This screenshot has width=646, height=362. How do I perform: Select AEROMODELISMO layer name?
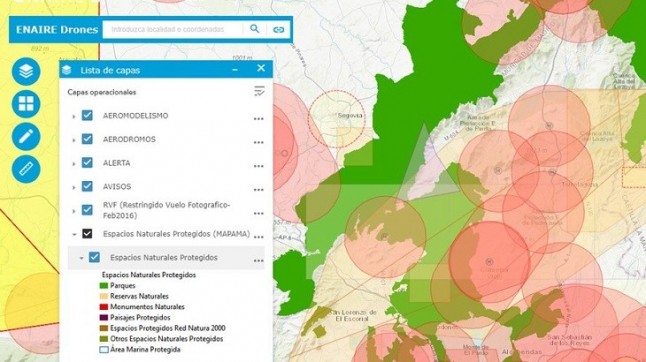136,116
